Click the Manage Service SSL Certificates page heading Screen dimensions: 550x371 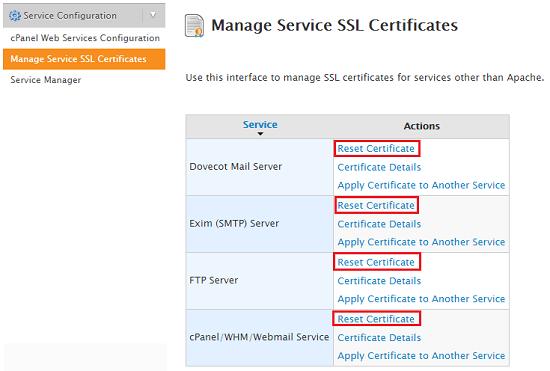[x=334, y=26]
